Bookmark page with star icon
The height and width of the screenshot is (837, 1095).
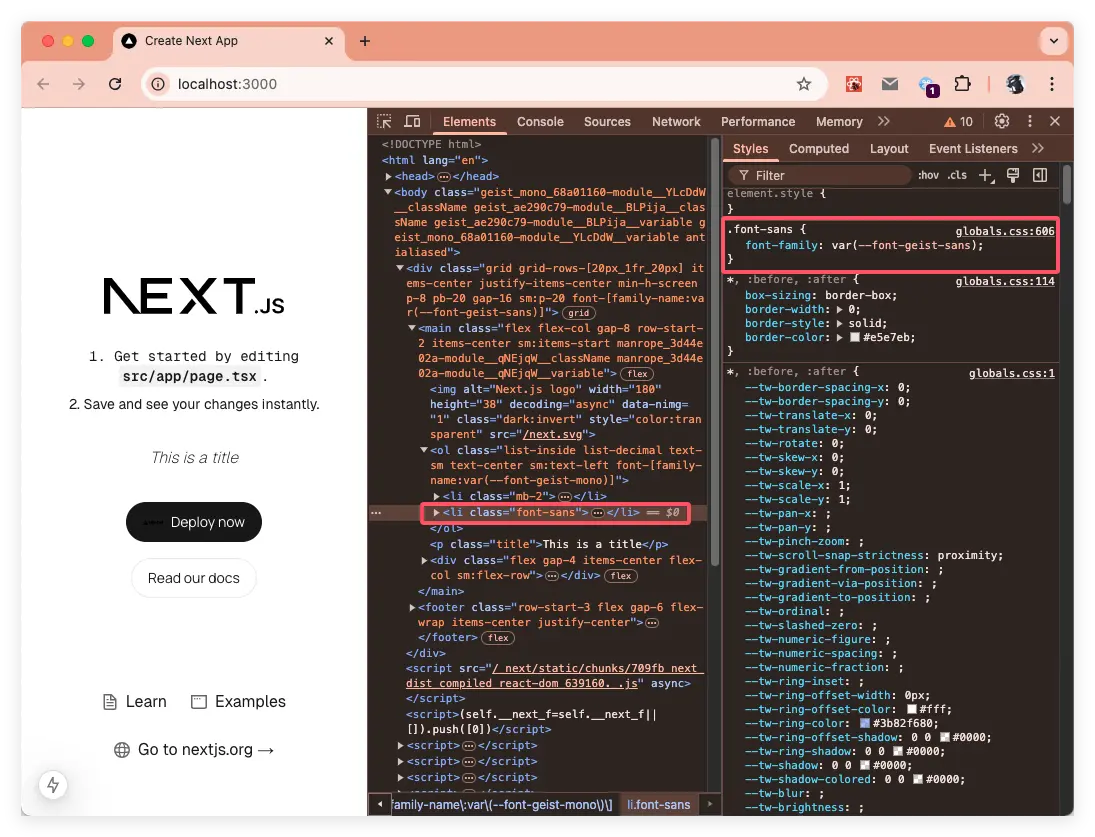pyautogui.click(x=804, y=84)
